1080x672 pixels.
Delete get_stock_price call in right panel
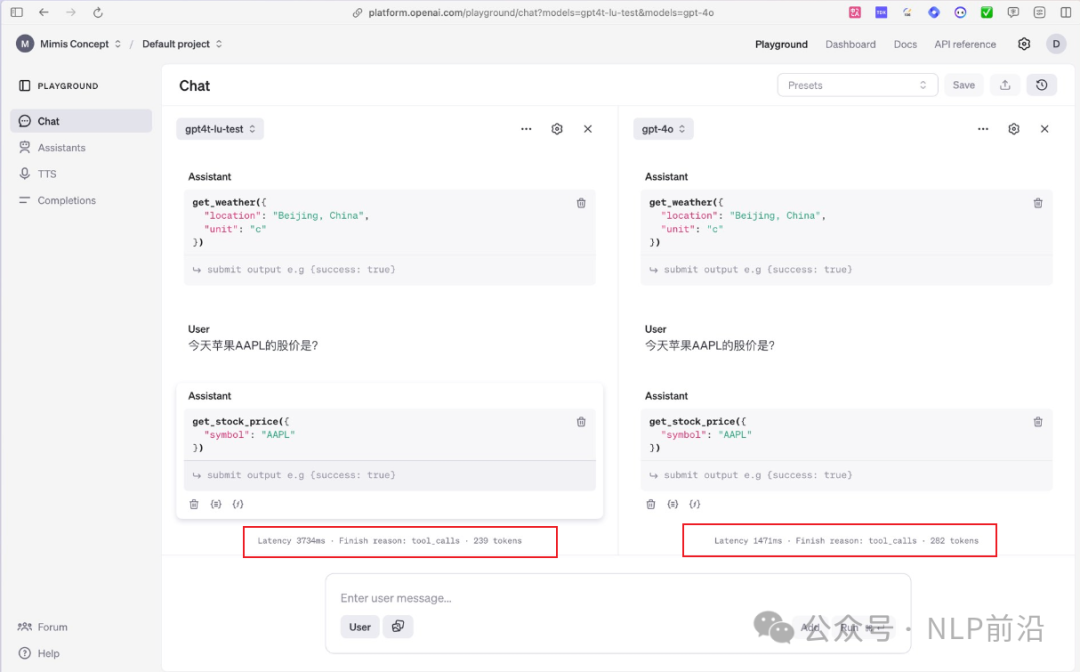click(x=1038, y=422)
